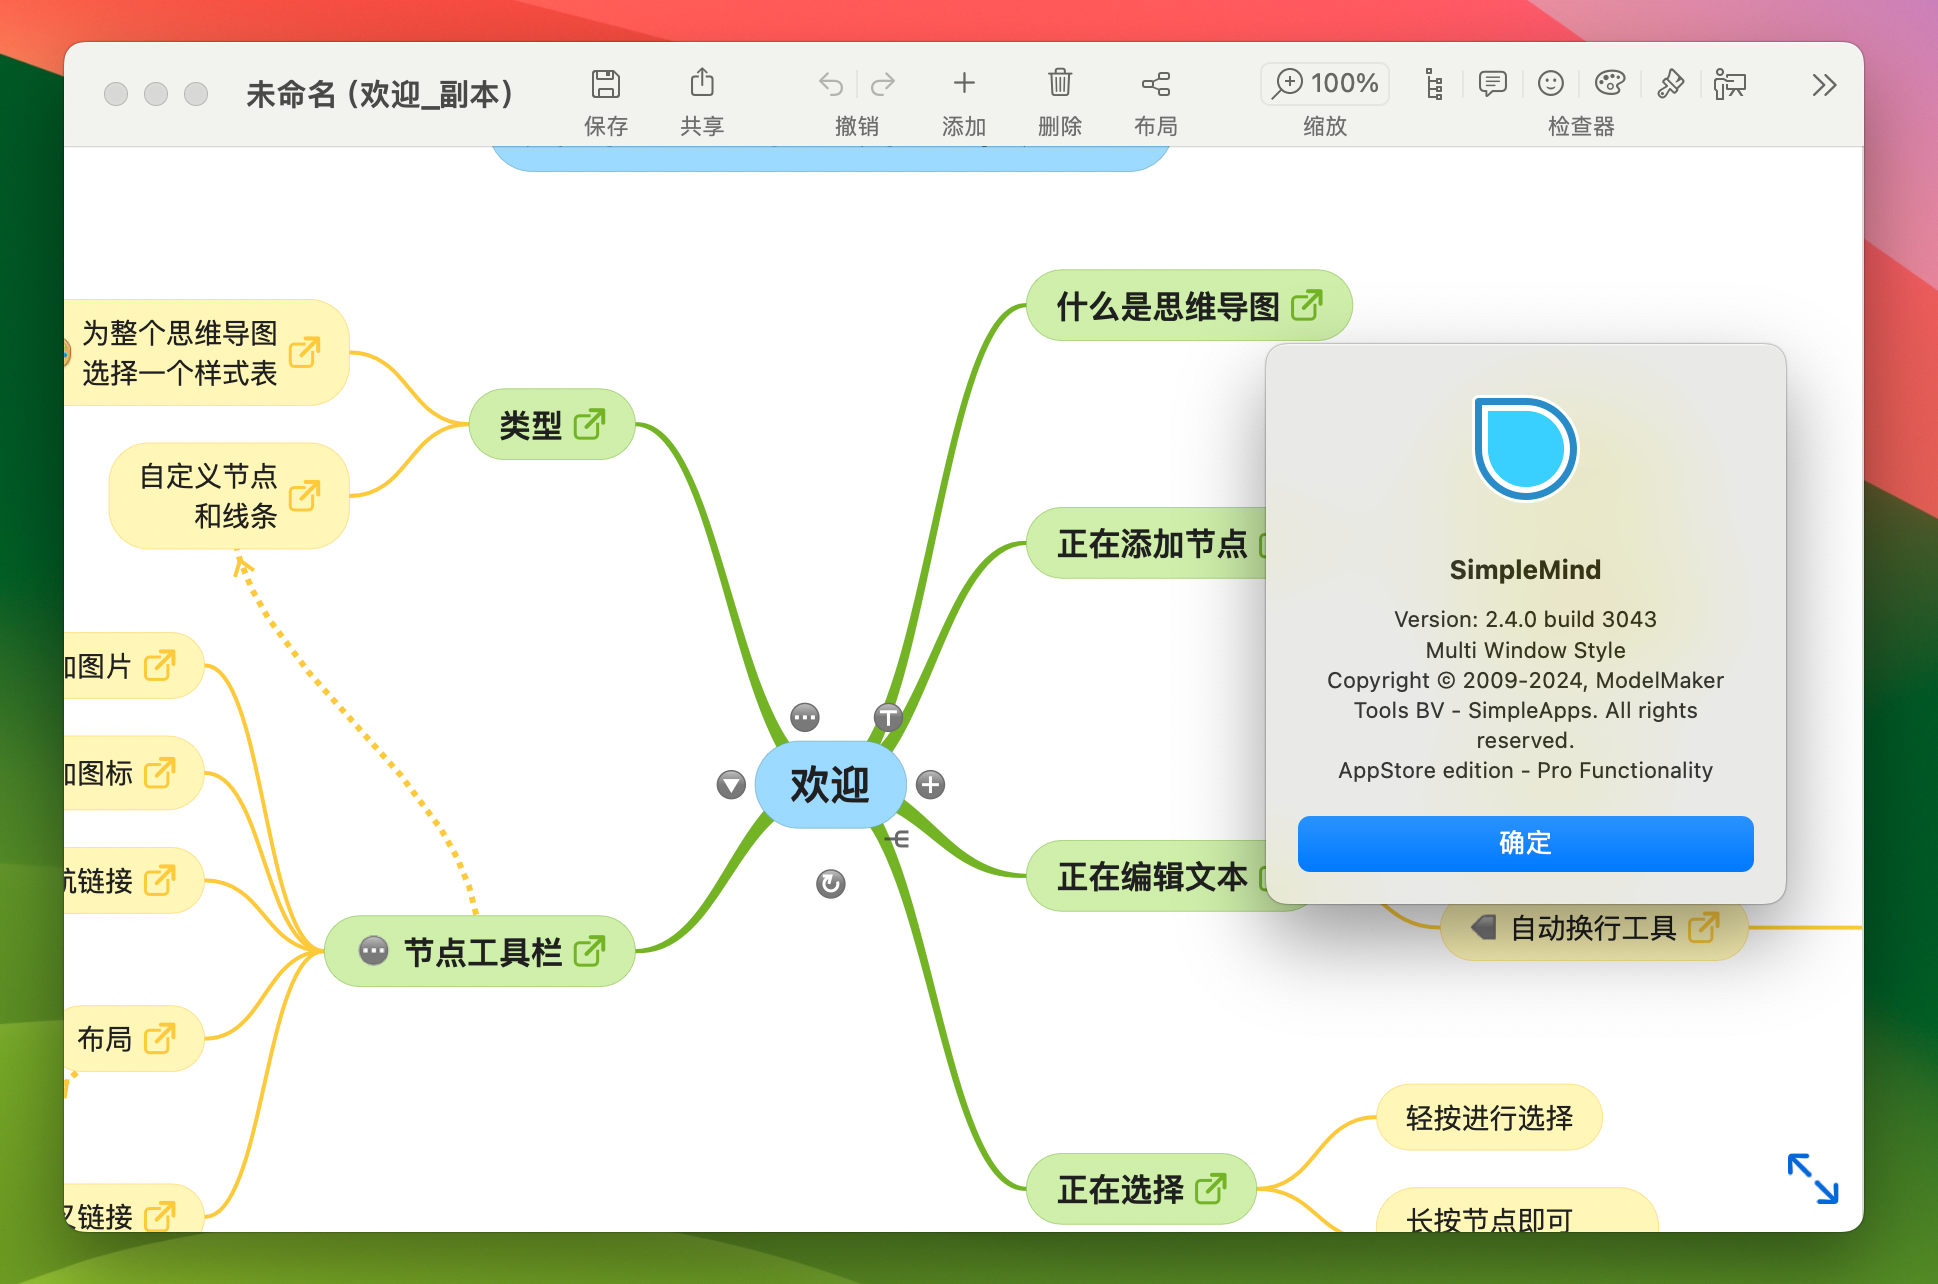Expand hidden toolbar items with >> chevron
This screenshot has width=1938, height=1284.
point(1824,85)
